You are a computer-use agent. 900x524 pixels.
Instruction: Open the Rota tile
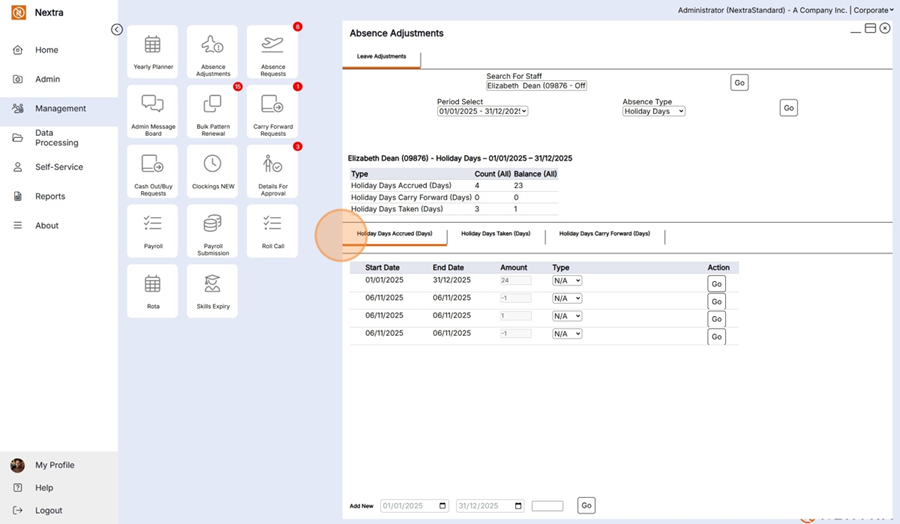coord(153,290)
